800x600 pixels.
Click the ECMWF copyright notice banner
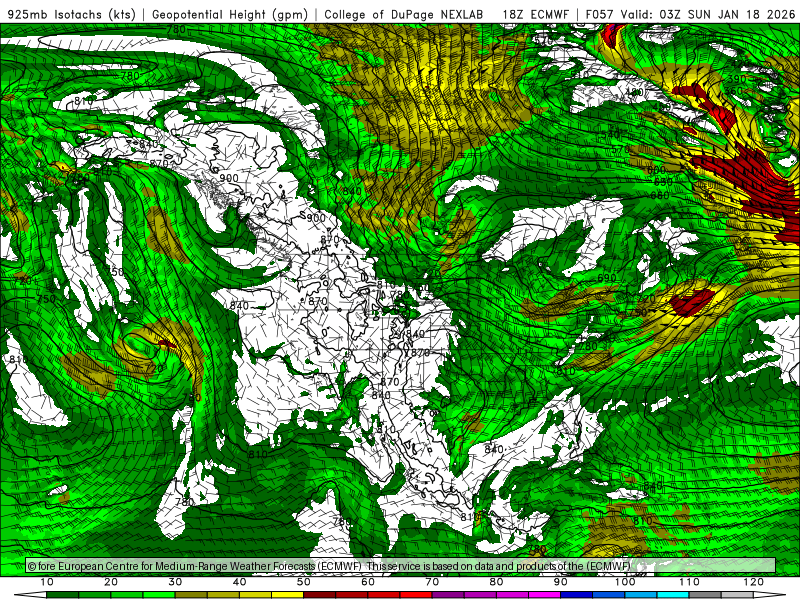[x=401, y=566]
